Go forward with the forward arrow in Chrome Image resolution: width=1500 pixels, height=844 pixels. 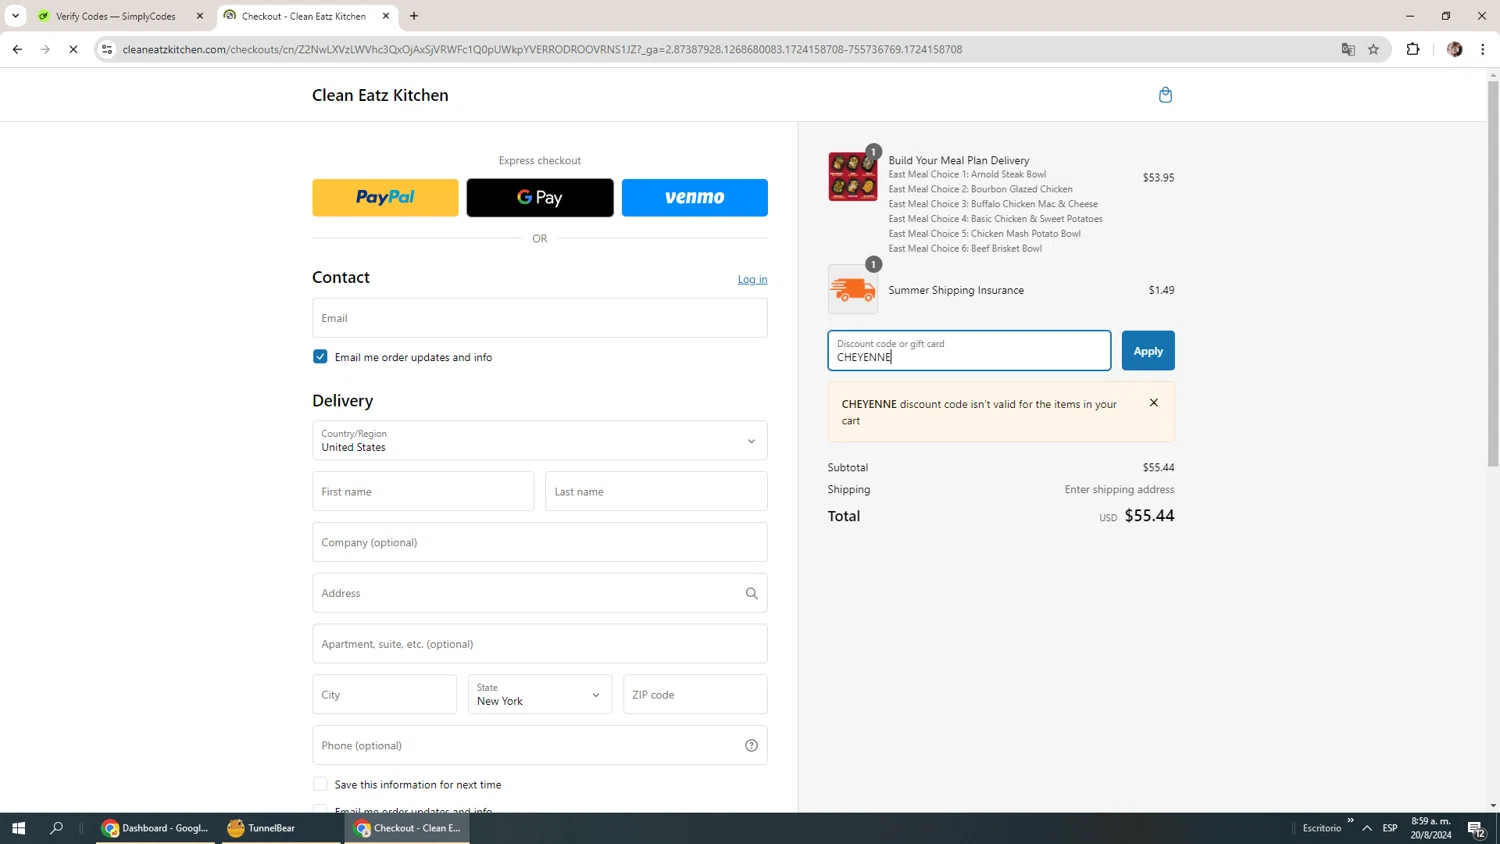(45, 49)
